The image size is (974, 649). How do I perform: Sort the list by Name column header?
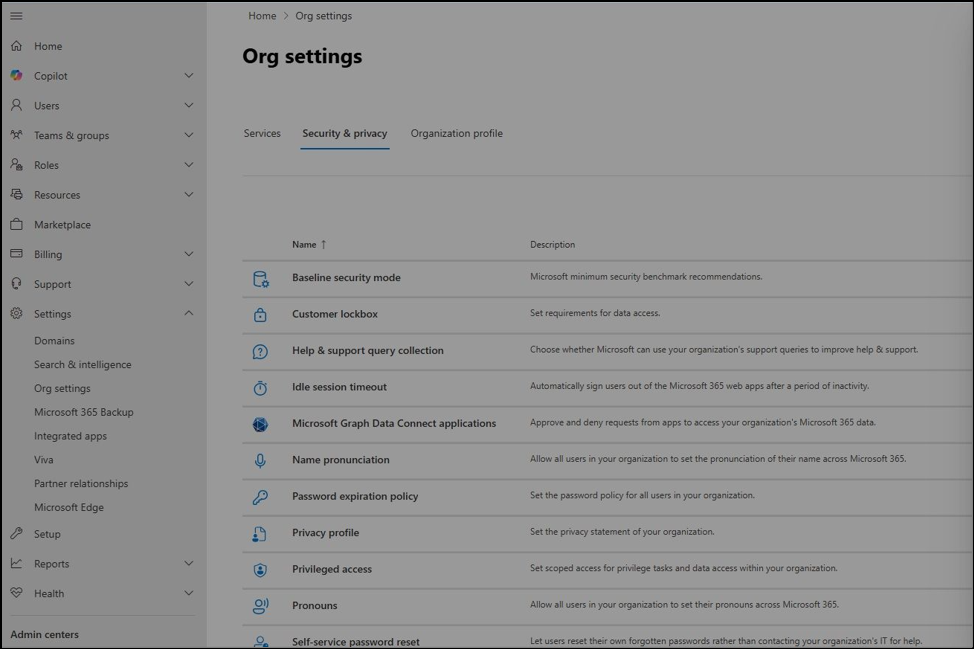click(x=304, y=245)
